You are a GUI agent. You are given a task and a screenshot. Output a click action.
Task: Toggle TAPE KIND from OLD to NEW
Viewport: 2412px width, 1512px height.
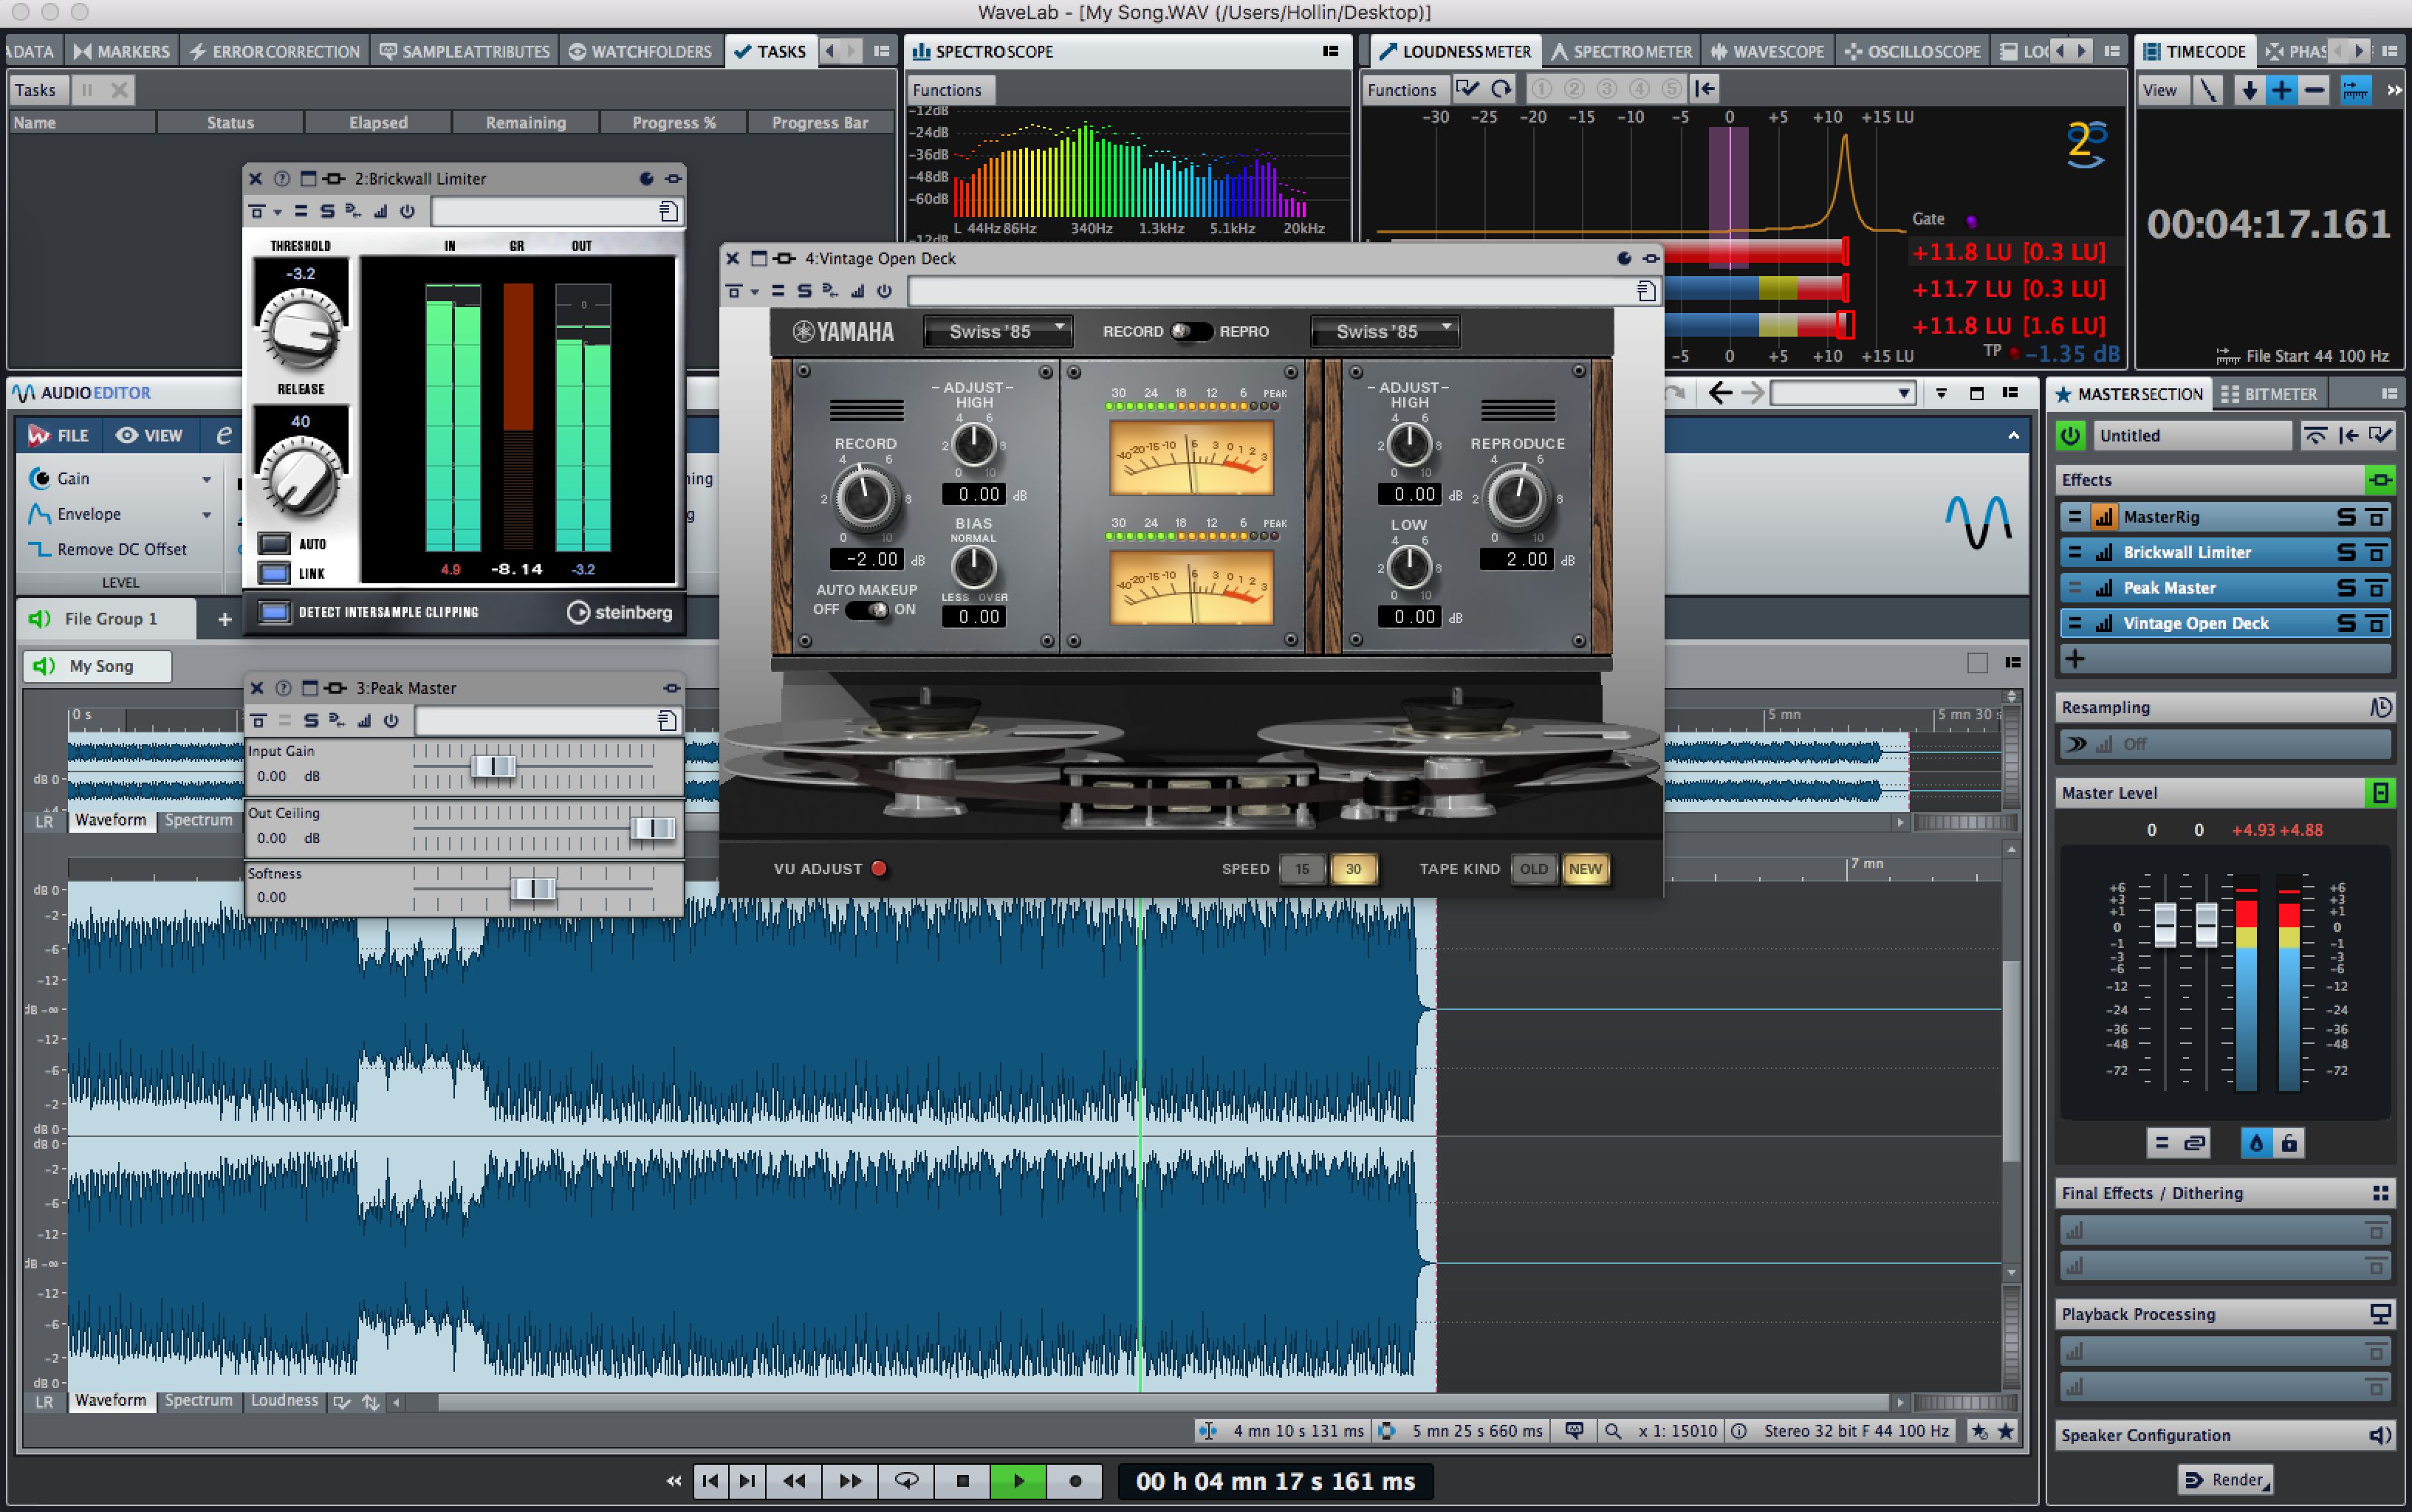pyautogui.click(x=1583, y=866)
